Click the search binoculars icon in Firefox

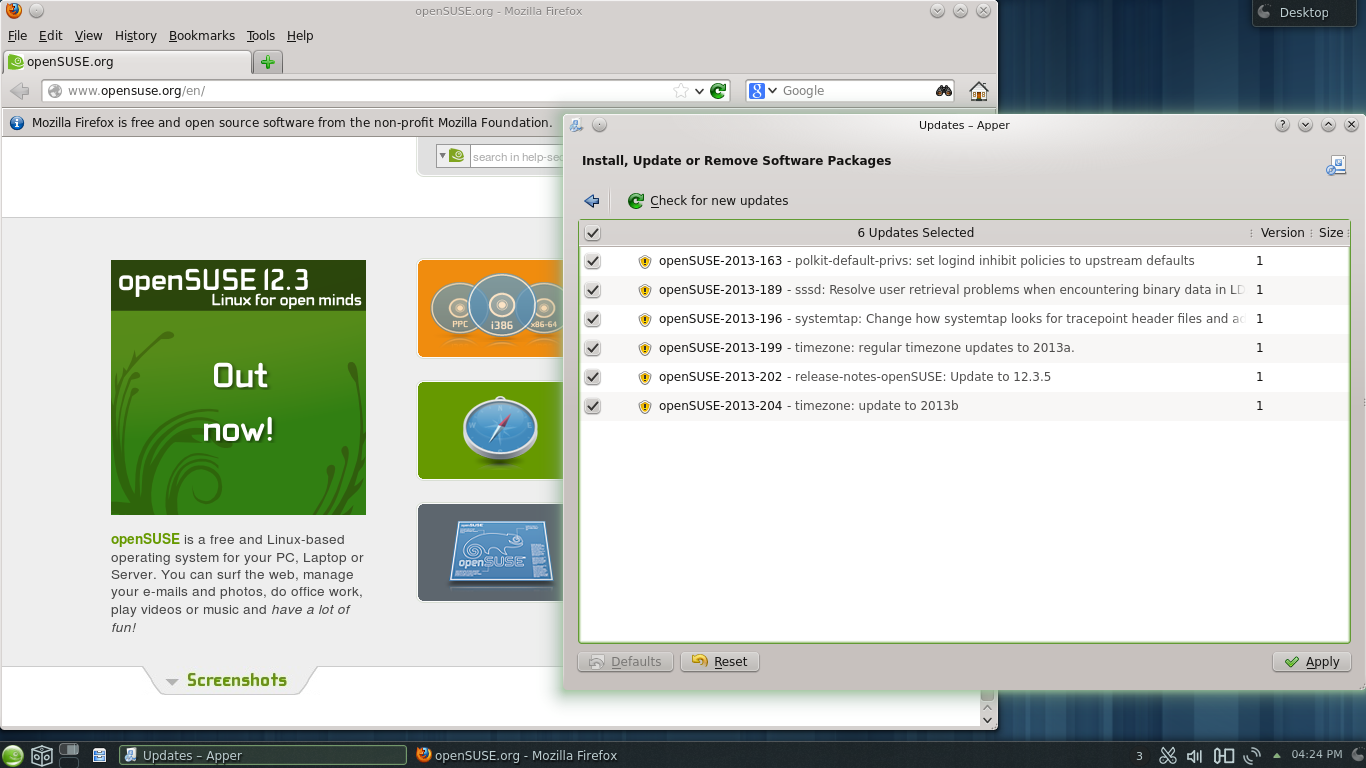pyautogui.click(x=943, y=91)
